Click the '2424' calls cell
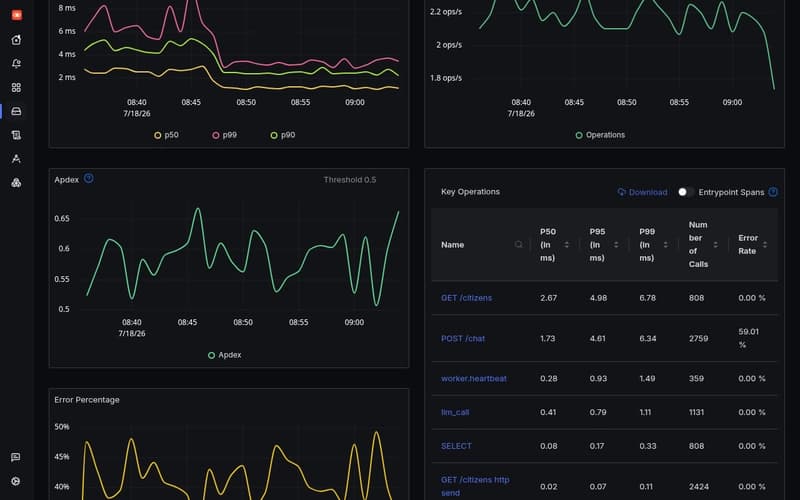 coord(698,487)
